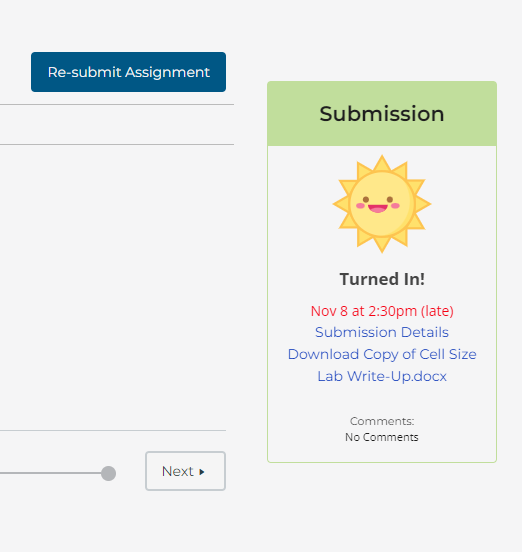Click the green Submission panel header
The height and width of the screenshot is (552, 522).
pos(382,114)
